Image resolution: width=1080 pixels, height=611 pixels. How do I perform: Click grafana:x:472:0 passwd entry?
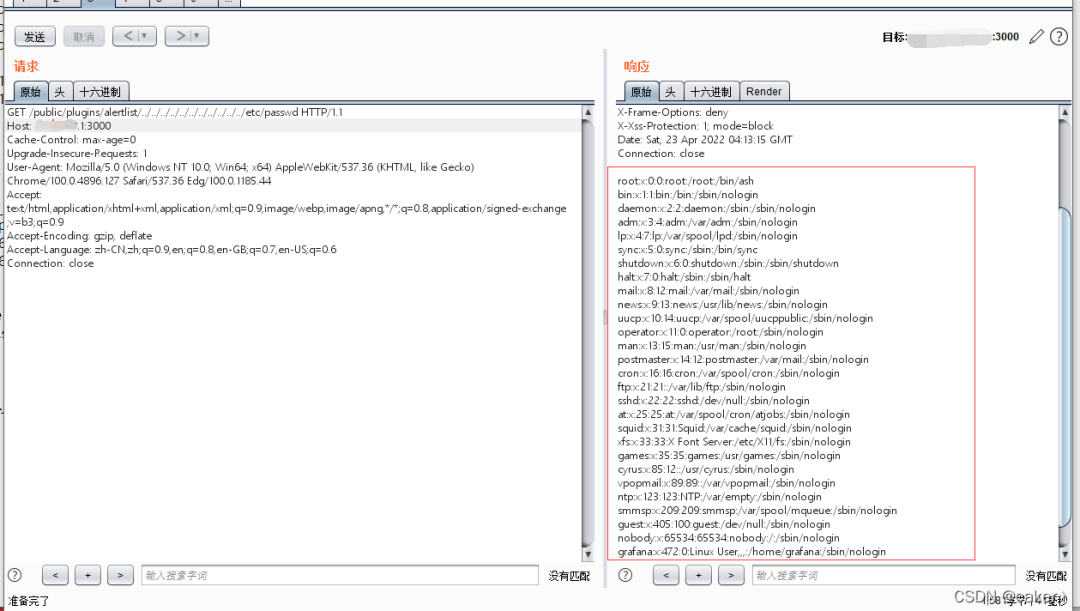pos(751,552)
